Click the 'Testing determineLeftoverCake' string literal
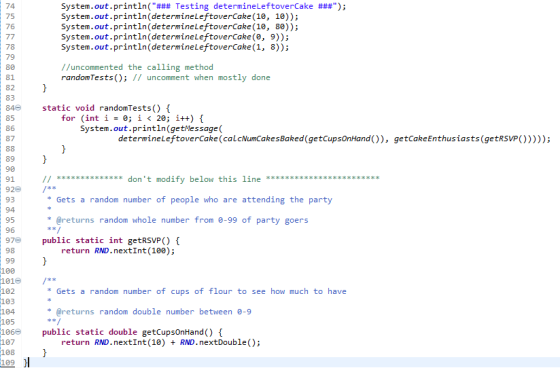 (x=244, y=6)
